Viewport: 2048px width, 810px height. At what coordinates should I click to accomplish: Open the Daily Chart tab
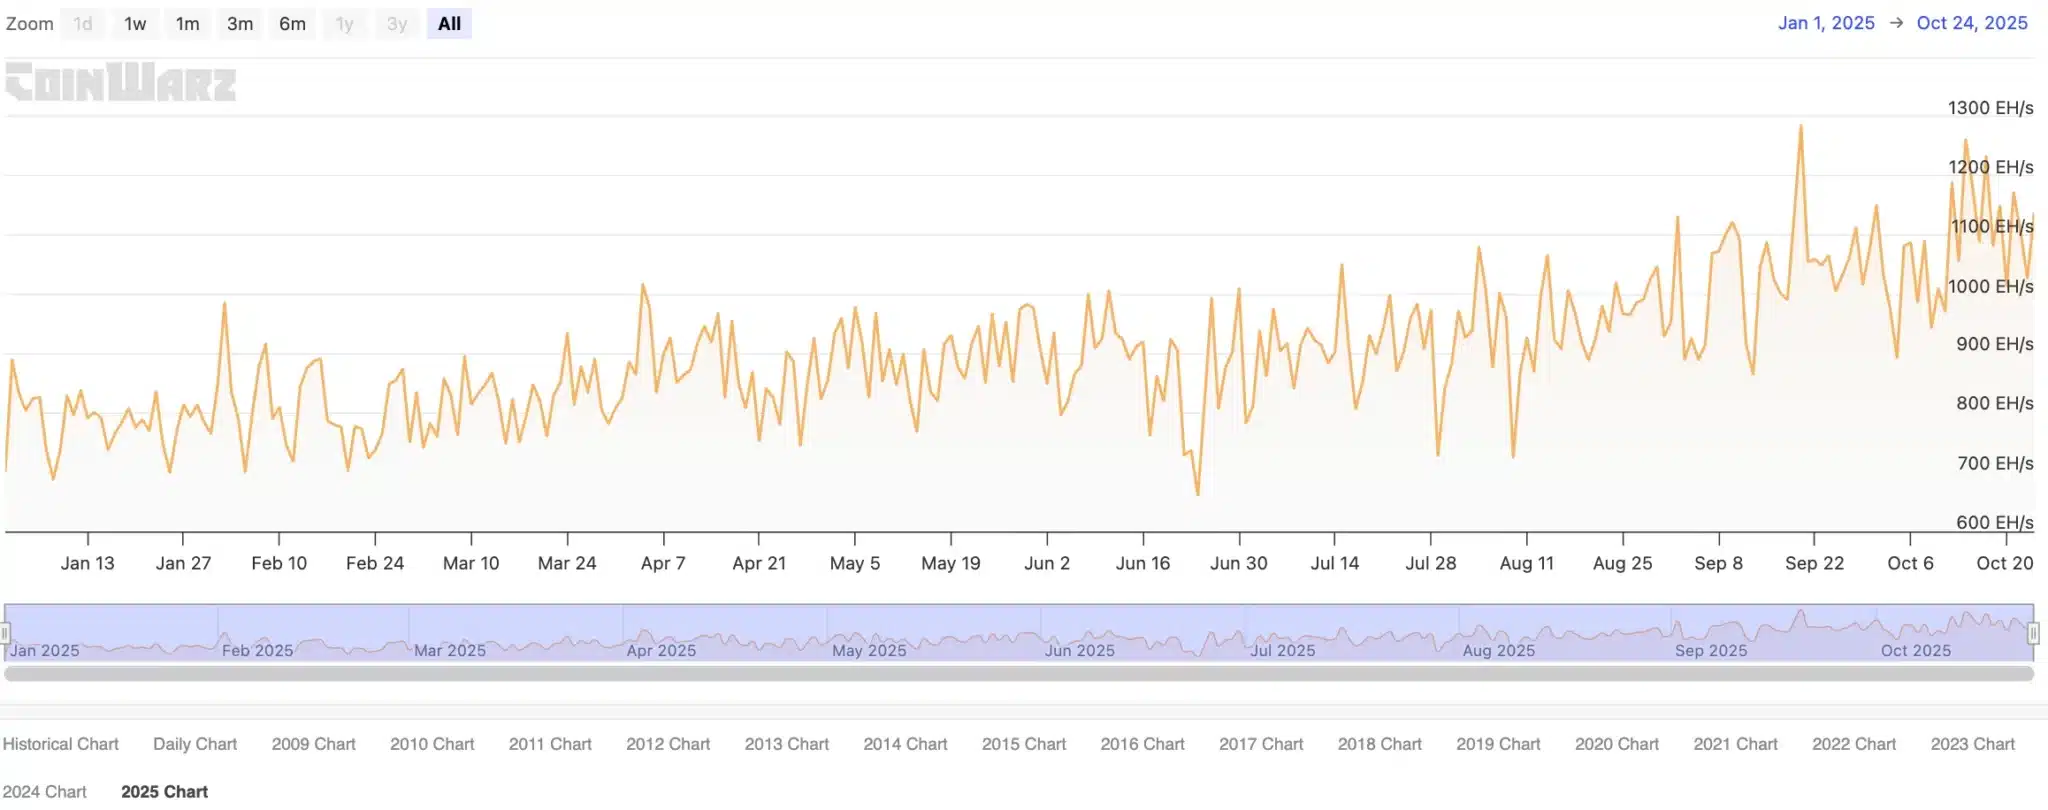point(195,744)
